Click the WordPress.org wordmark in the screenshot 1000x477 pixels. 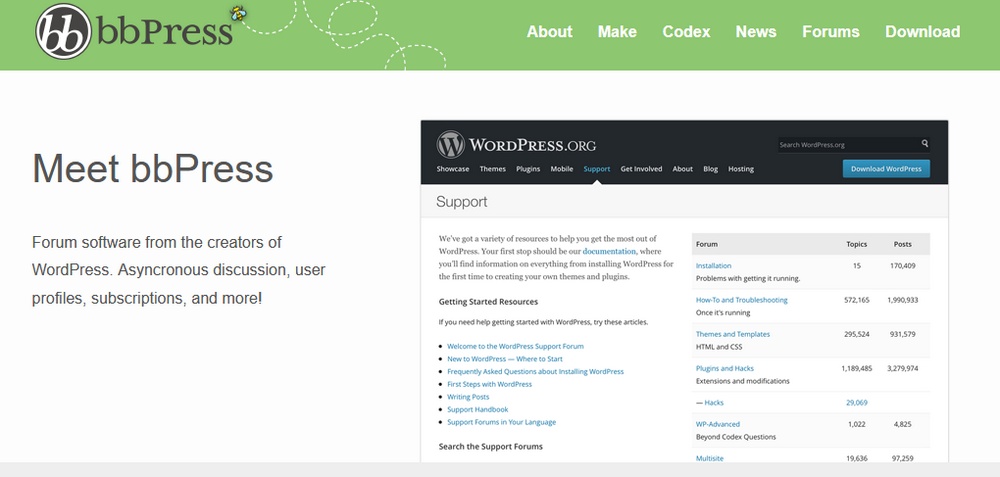533,145
